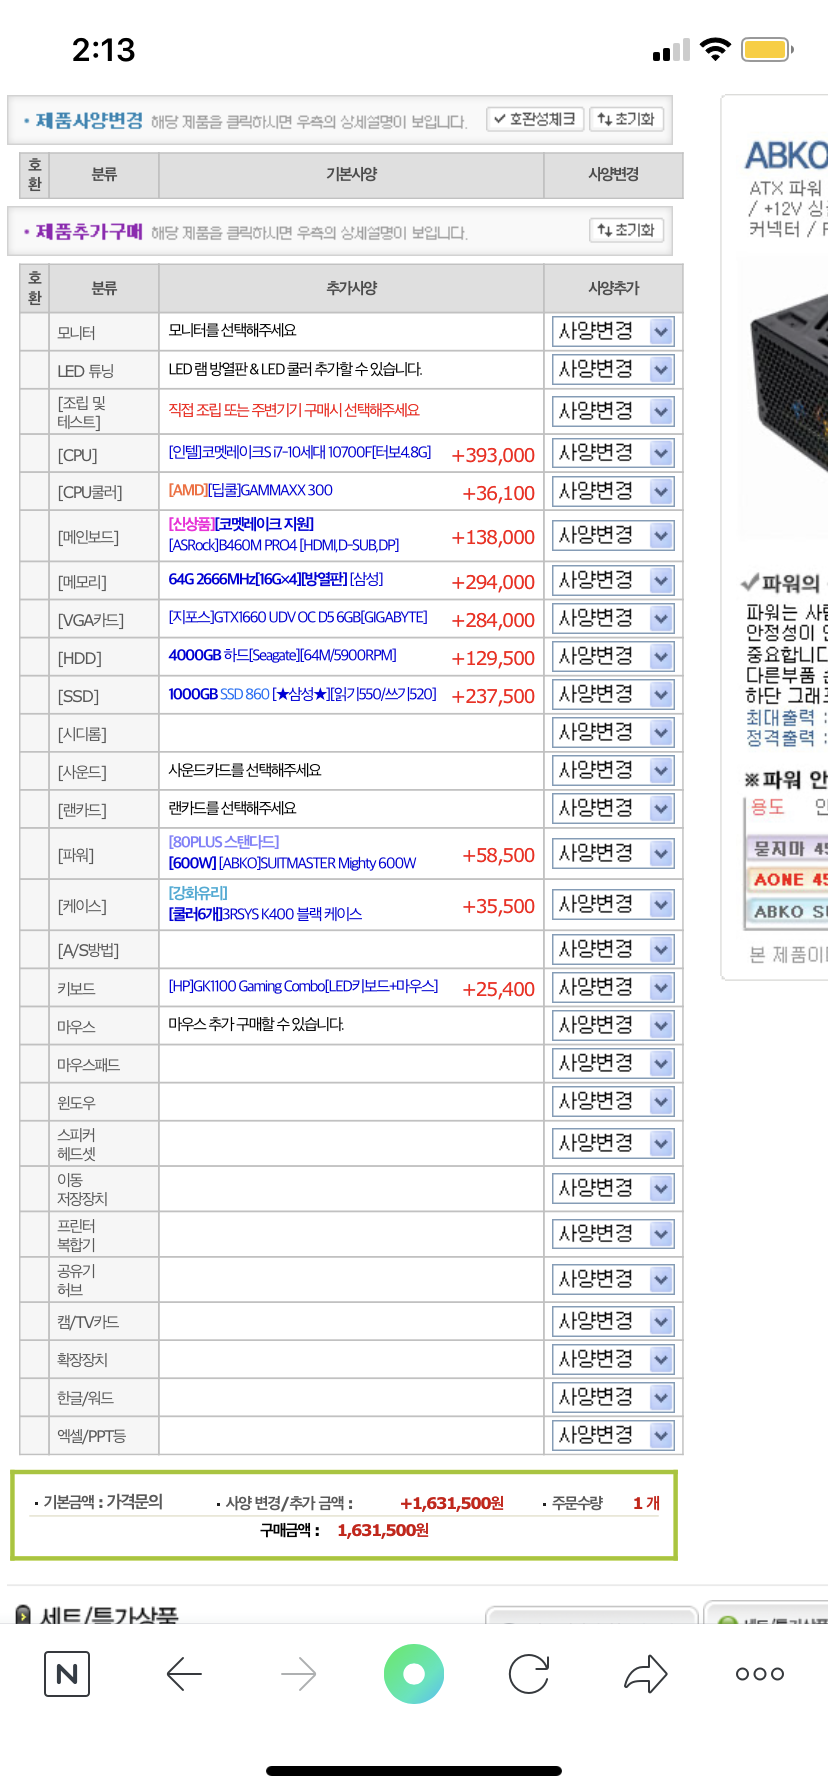828x1792 pixels.
Task: Tap 초기화 reset in 제품사양변경 header
Action: (626, 119)
